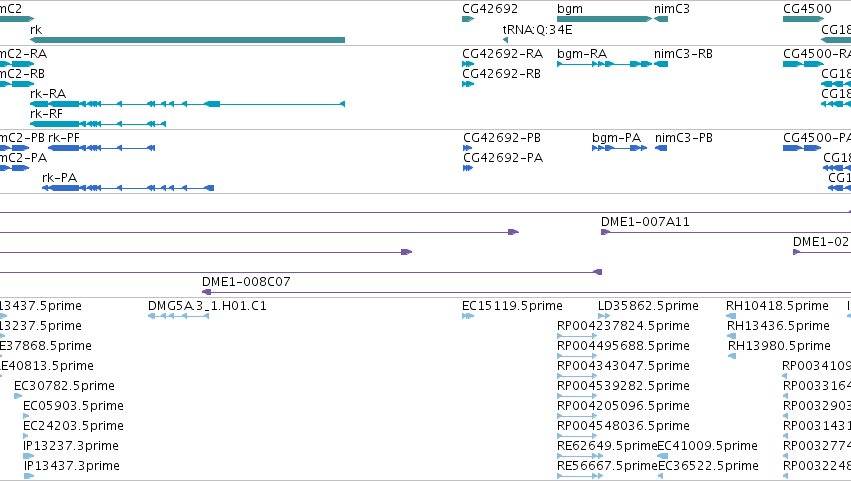
Task: Click the RE56667.5prime EST label
Action: tap(607, 466)
